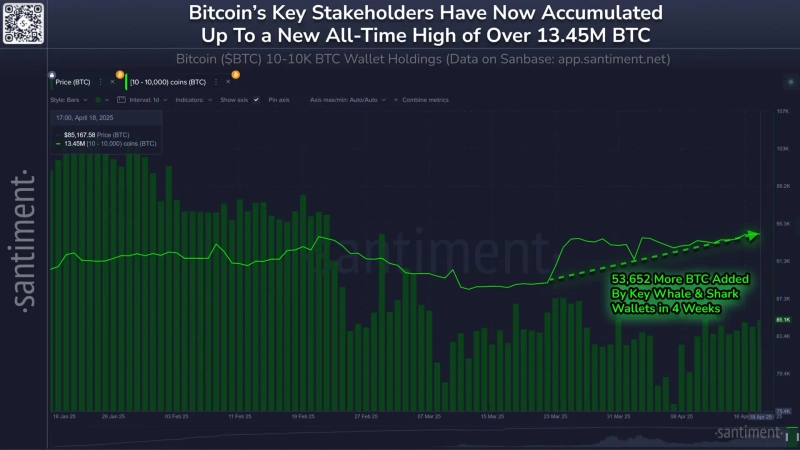
Task: Click the orange badge above Price (BTC) tab
Action: tap(119, 74)
